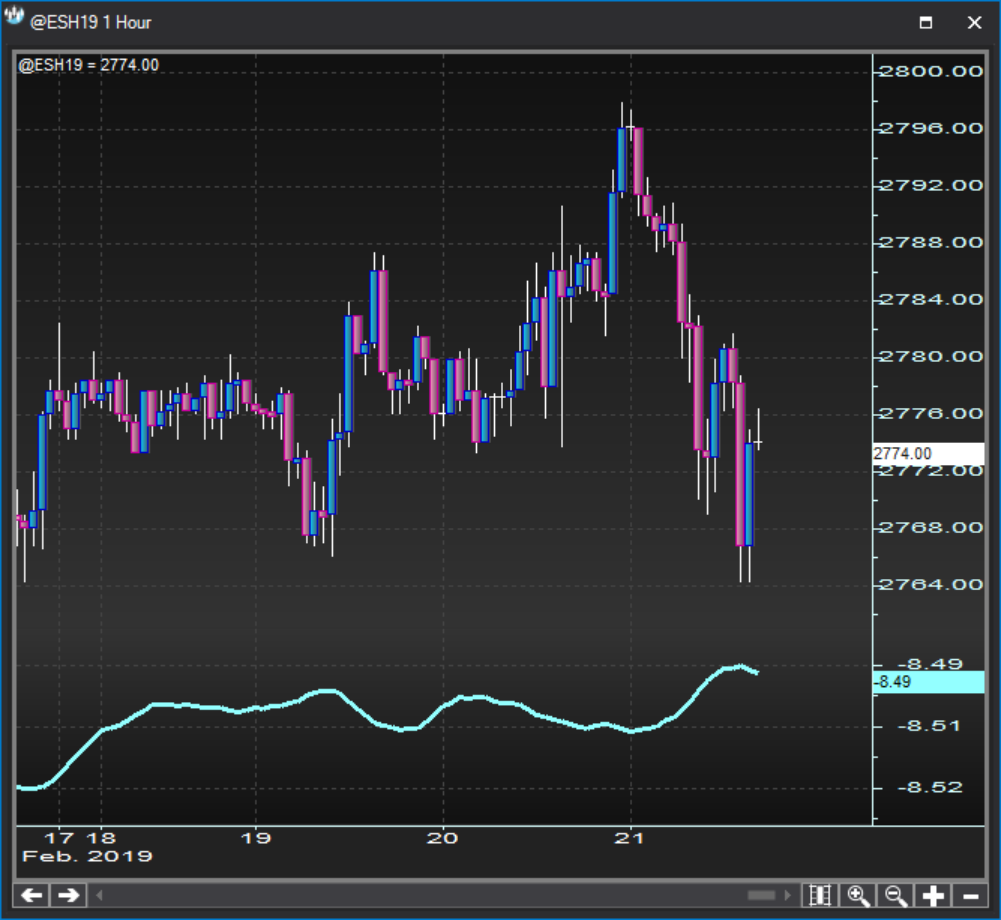Image resolution: width=1001 pixels, height=920 pixels.
Task: Click the current price tag 2774.00
Action: click(x=928, y=453)
